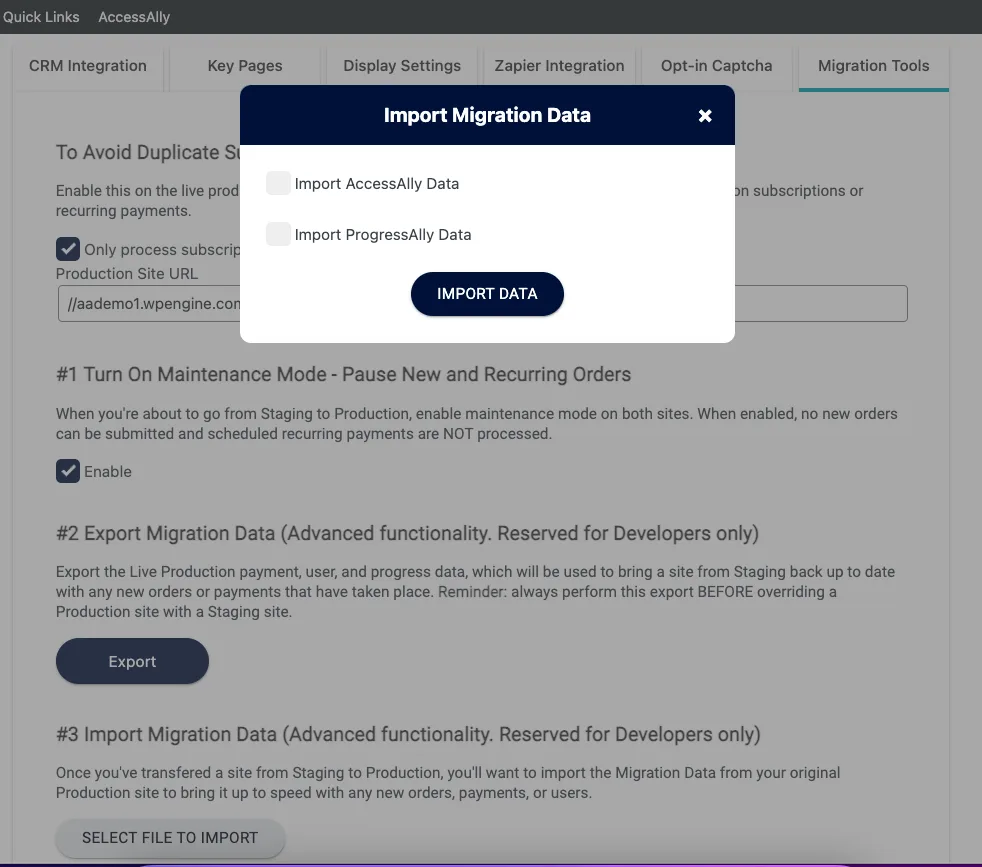This screenshot has height=867, width=982.
Task: Disable the Only process subscriptions checkbox
Action: point(67,249)
